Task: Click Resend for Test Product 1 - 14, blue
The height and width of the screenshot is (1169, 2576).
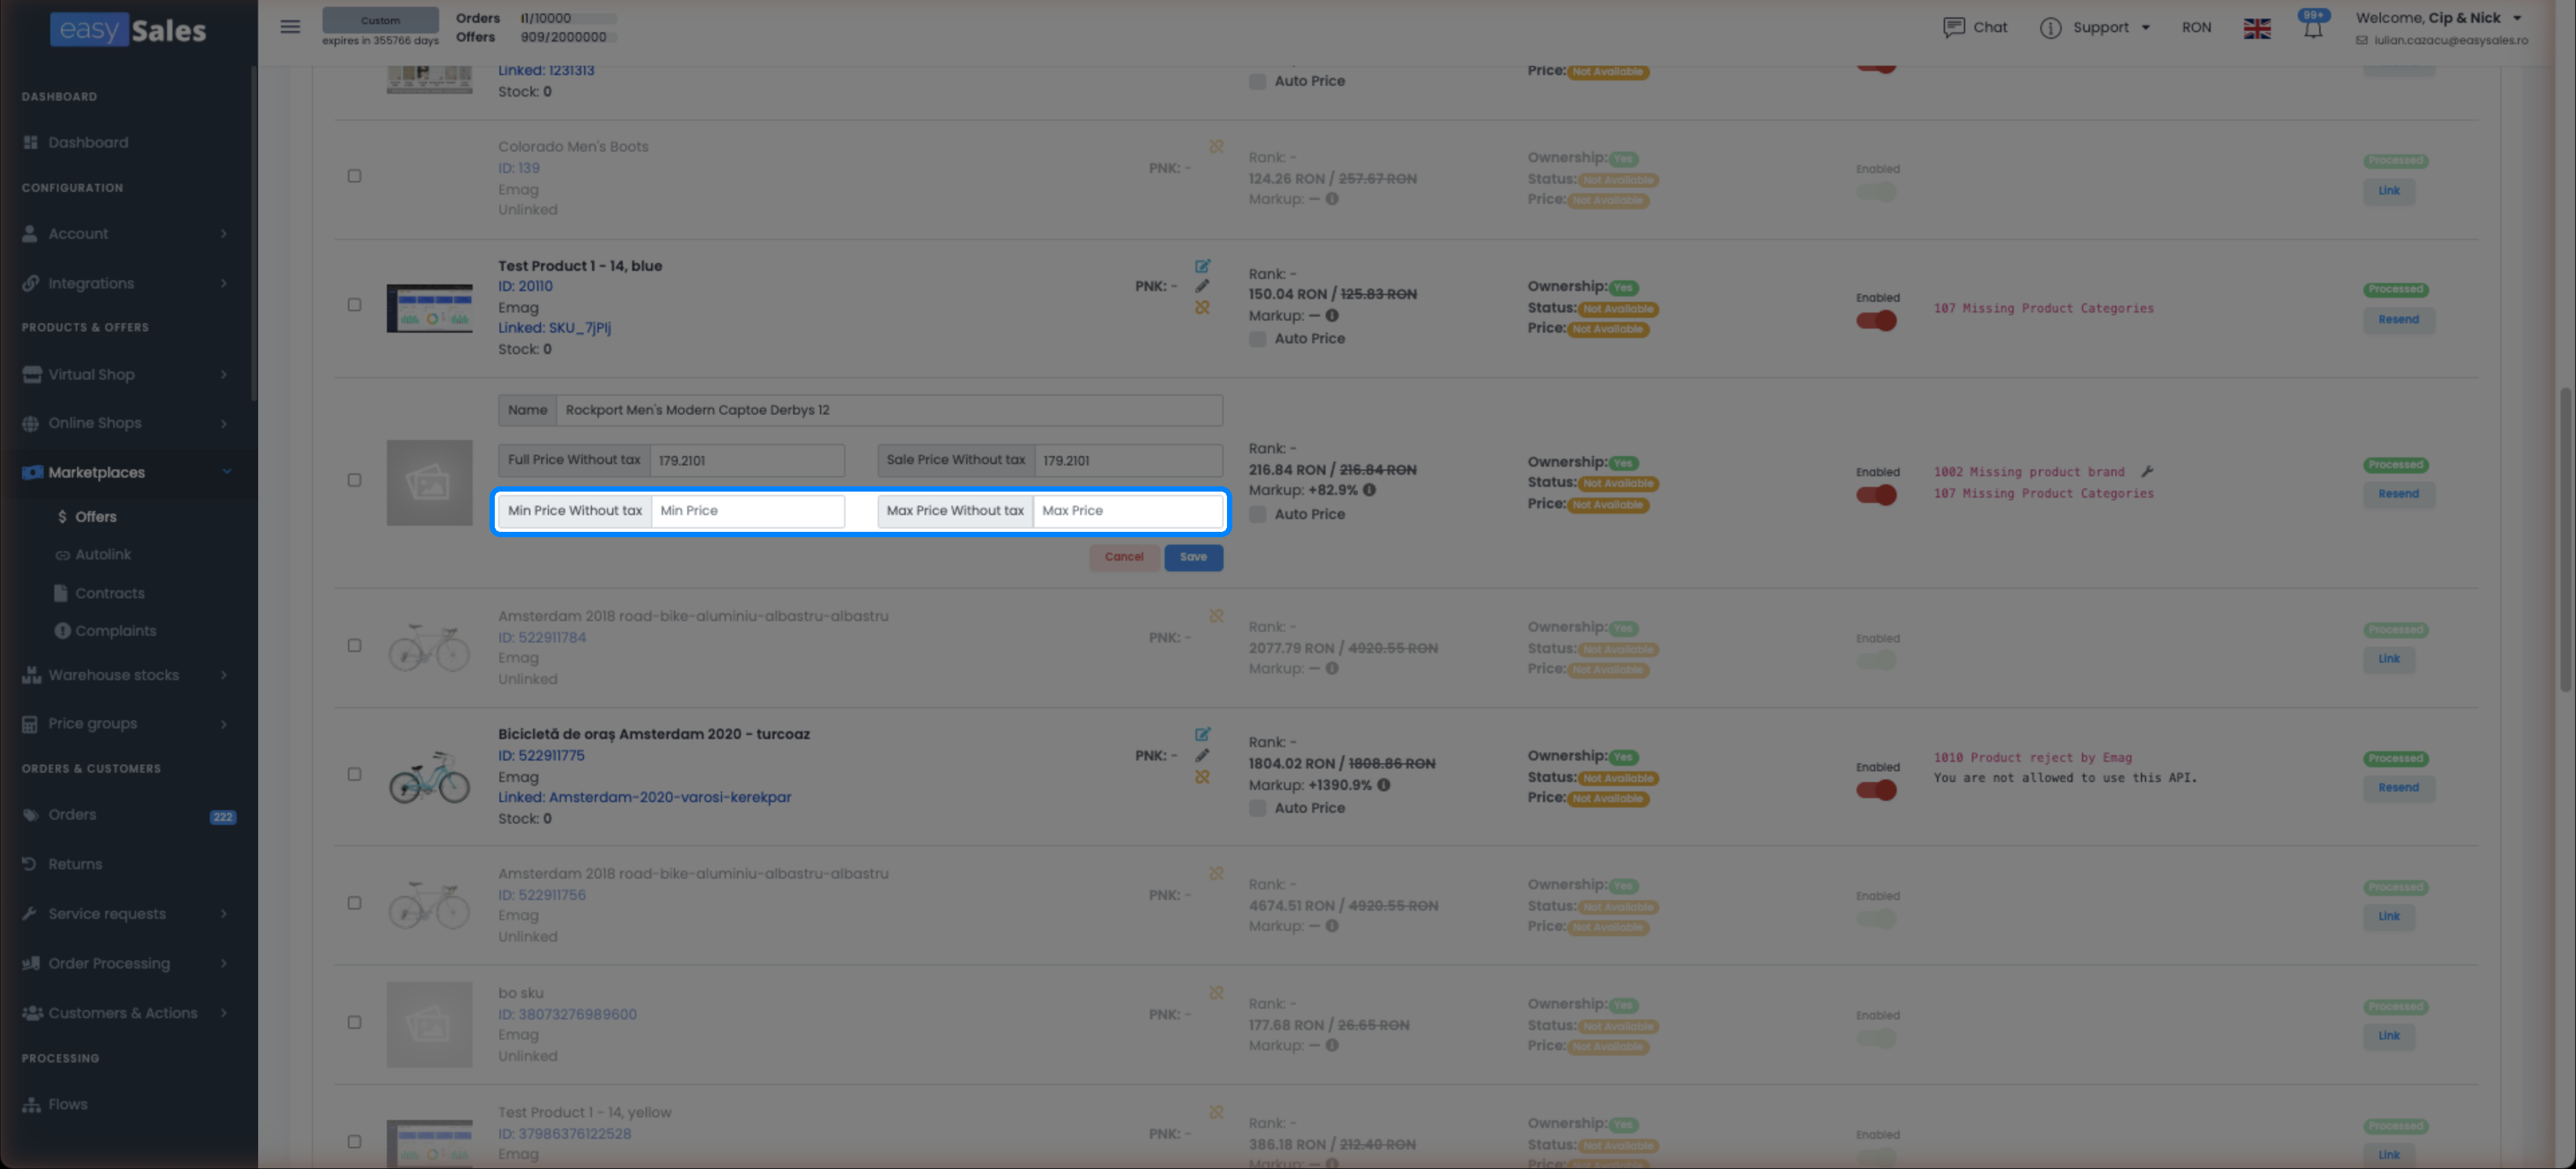Action: 2398,320
